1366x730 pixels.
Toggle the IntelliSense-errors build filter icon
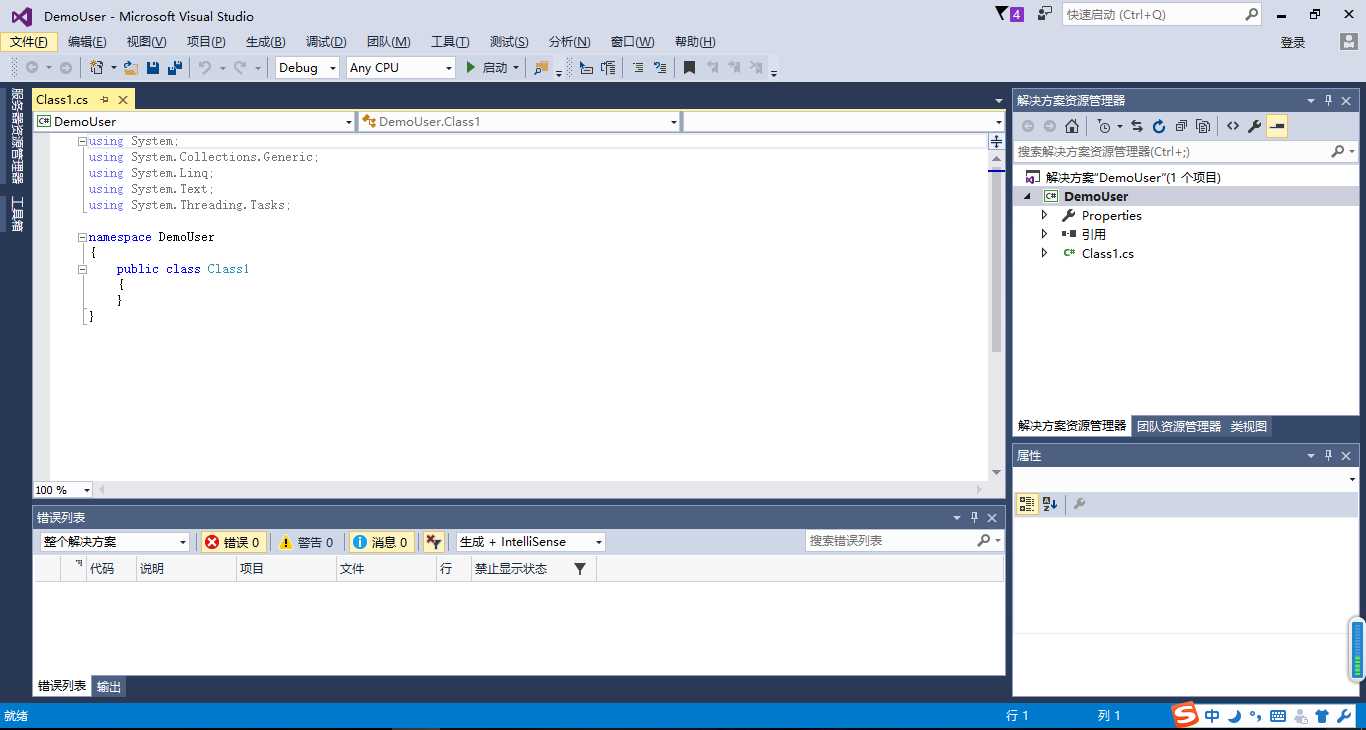tap(433, 542)
